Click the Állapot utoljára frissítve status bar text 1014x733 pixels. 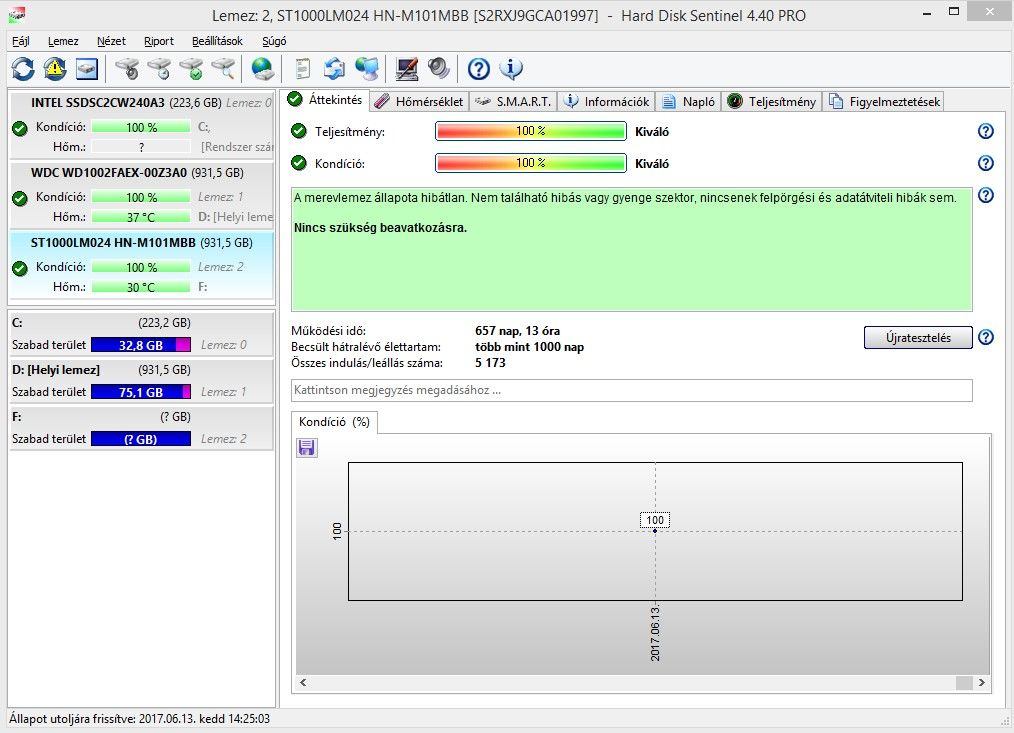point(140,719)
